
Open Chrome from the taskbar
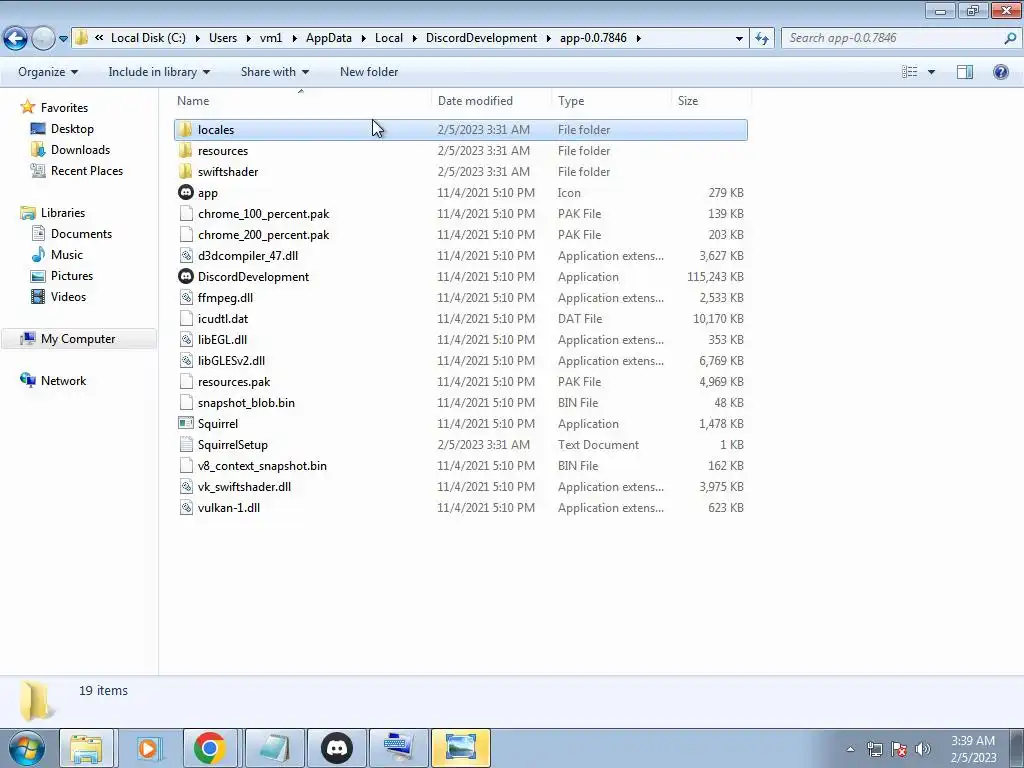pyautogui.click(x=210, y=748)
